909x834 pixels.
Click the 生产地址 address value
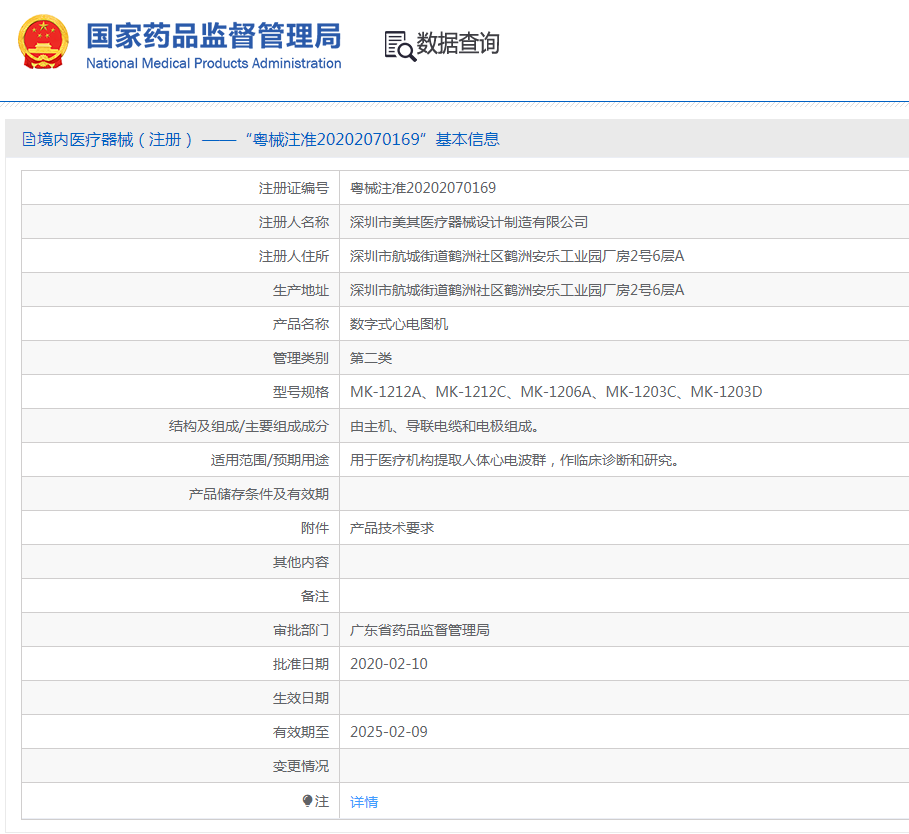point(517,290)
